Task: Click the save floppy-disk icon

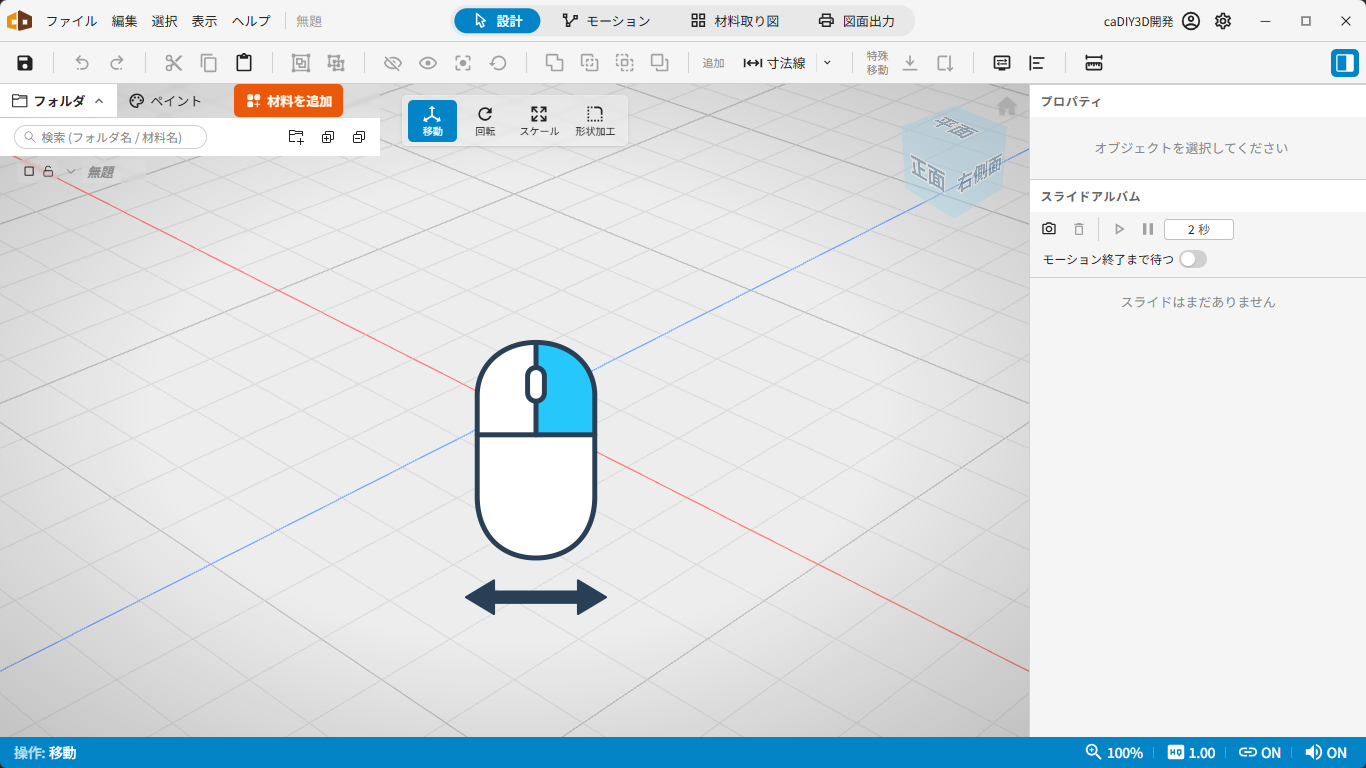Action: pyautogui.click(x=25, y=63)
